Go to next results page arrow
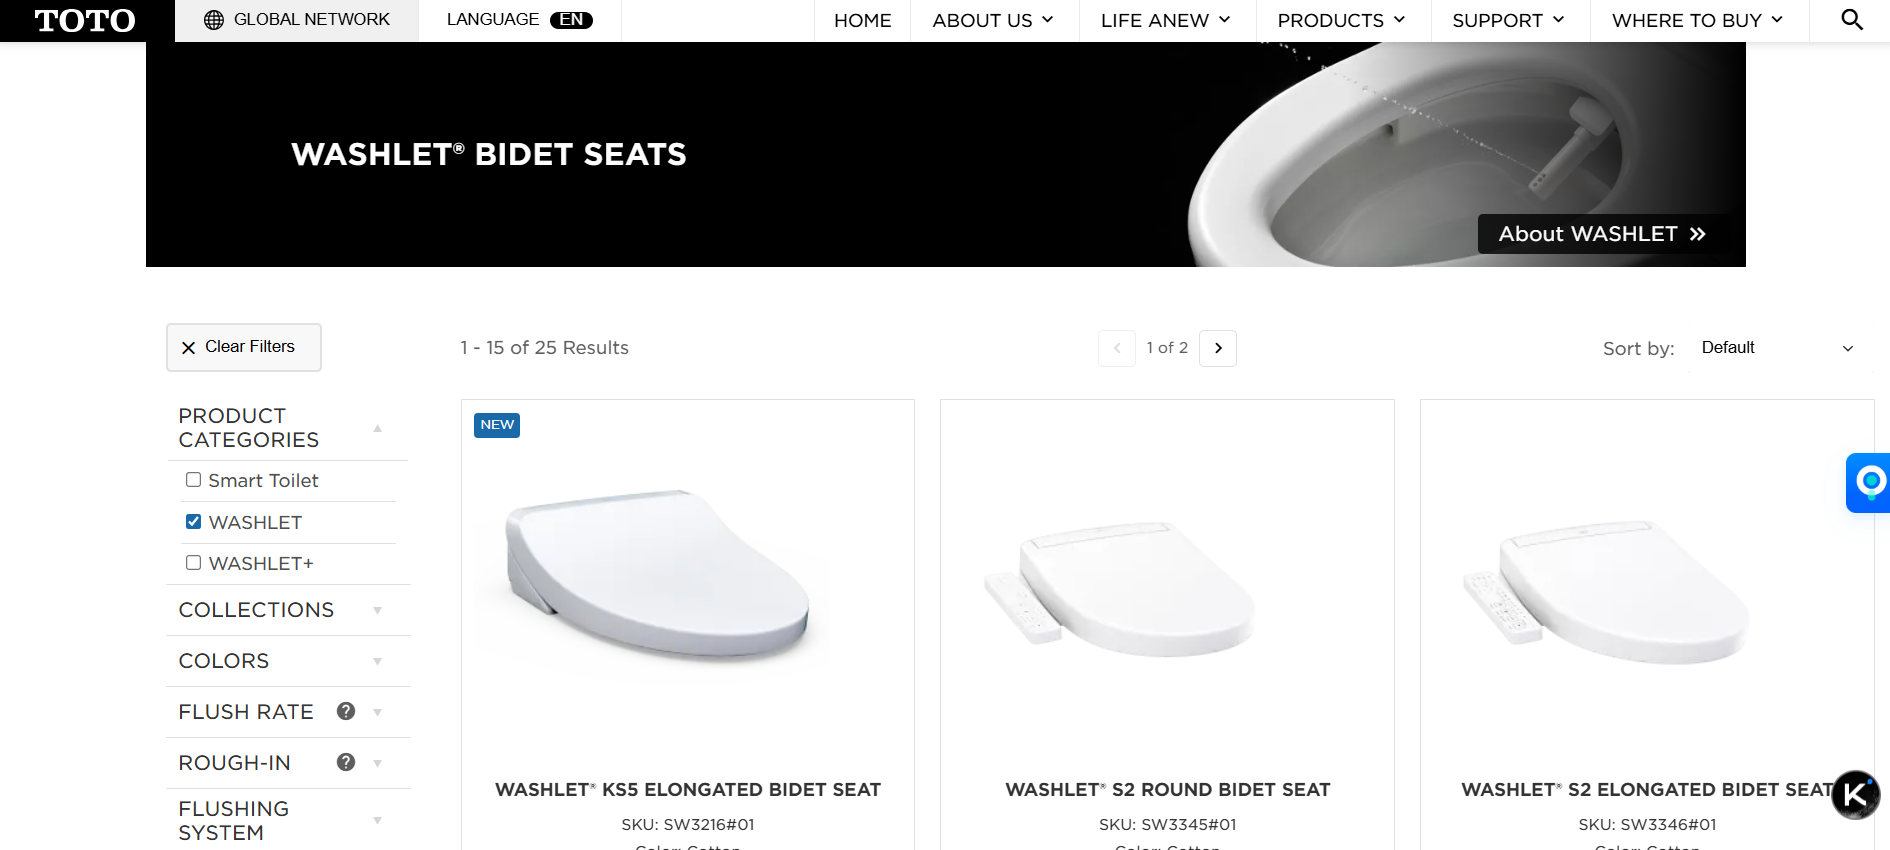This screenshot has width=1890, height=850. tap(1218, 348)
